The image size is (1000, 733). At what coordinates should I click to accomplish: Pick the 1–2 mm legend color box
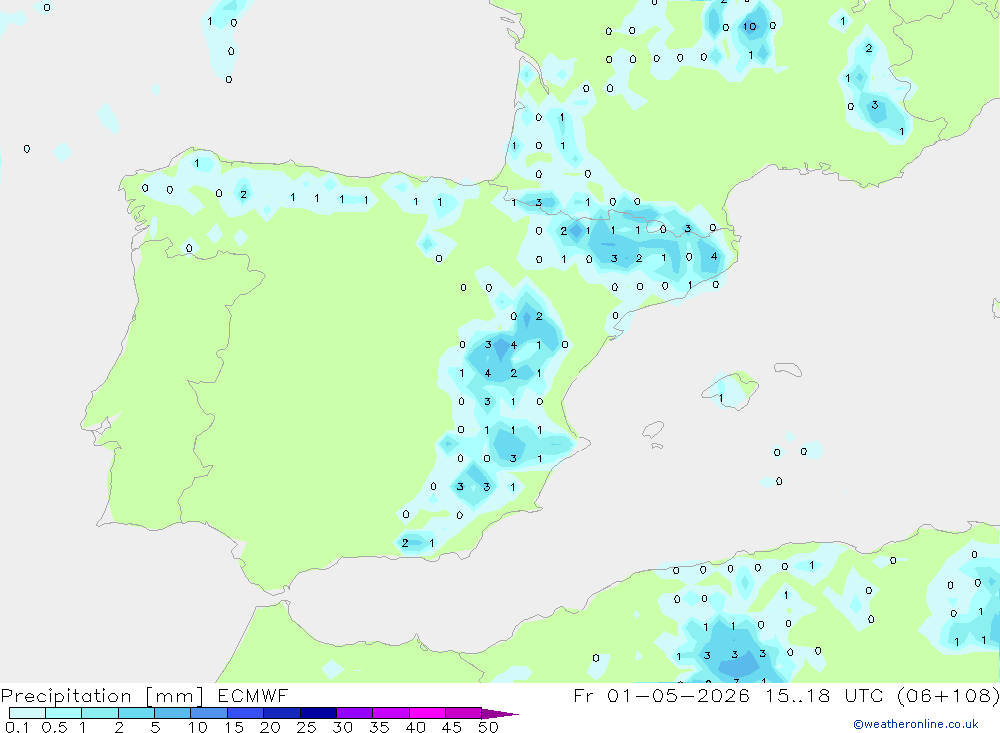click(100, 713)
